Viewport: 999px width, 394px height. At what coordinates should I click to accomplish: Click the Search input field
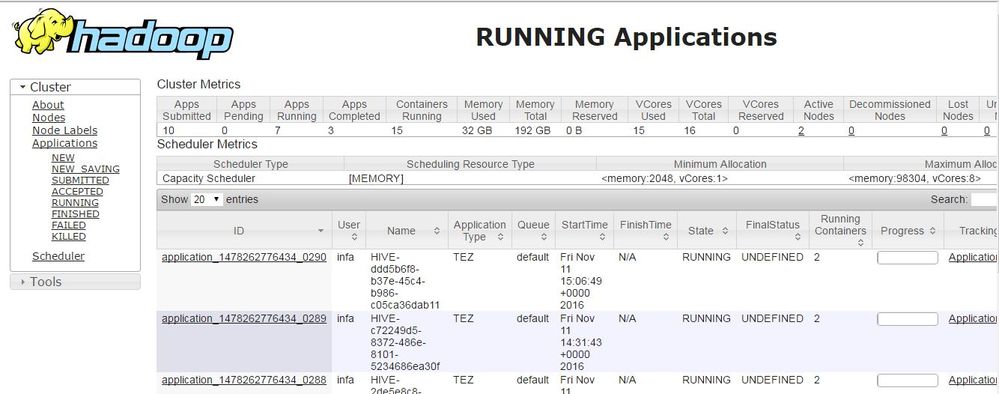[985, 200]
